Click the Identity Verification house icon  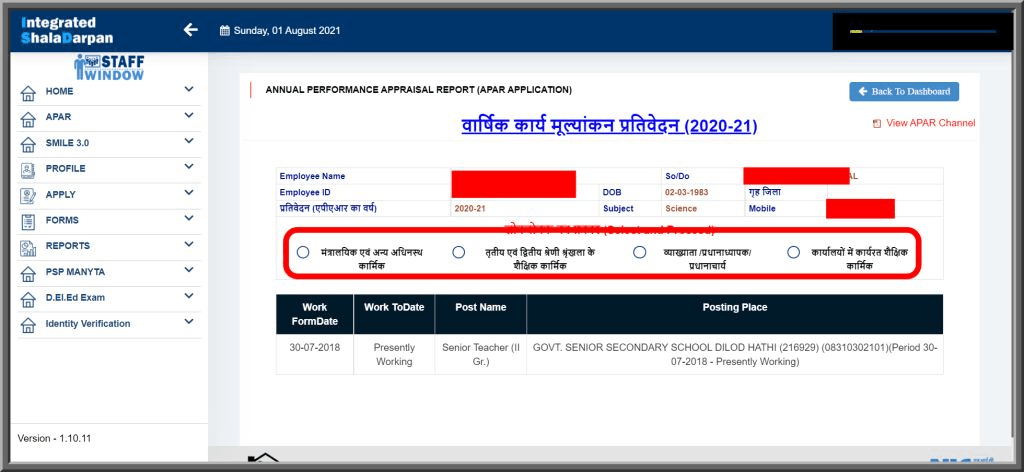(28, 324)
